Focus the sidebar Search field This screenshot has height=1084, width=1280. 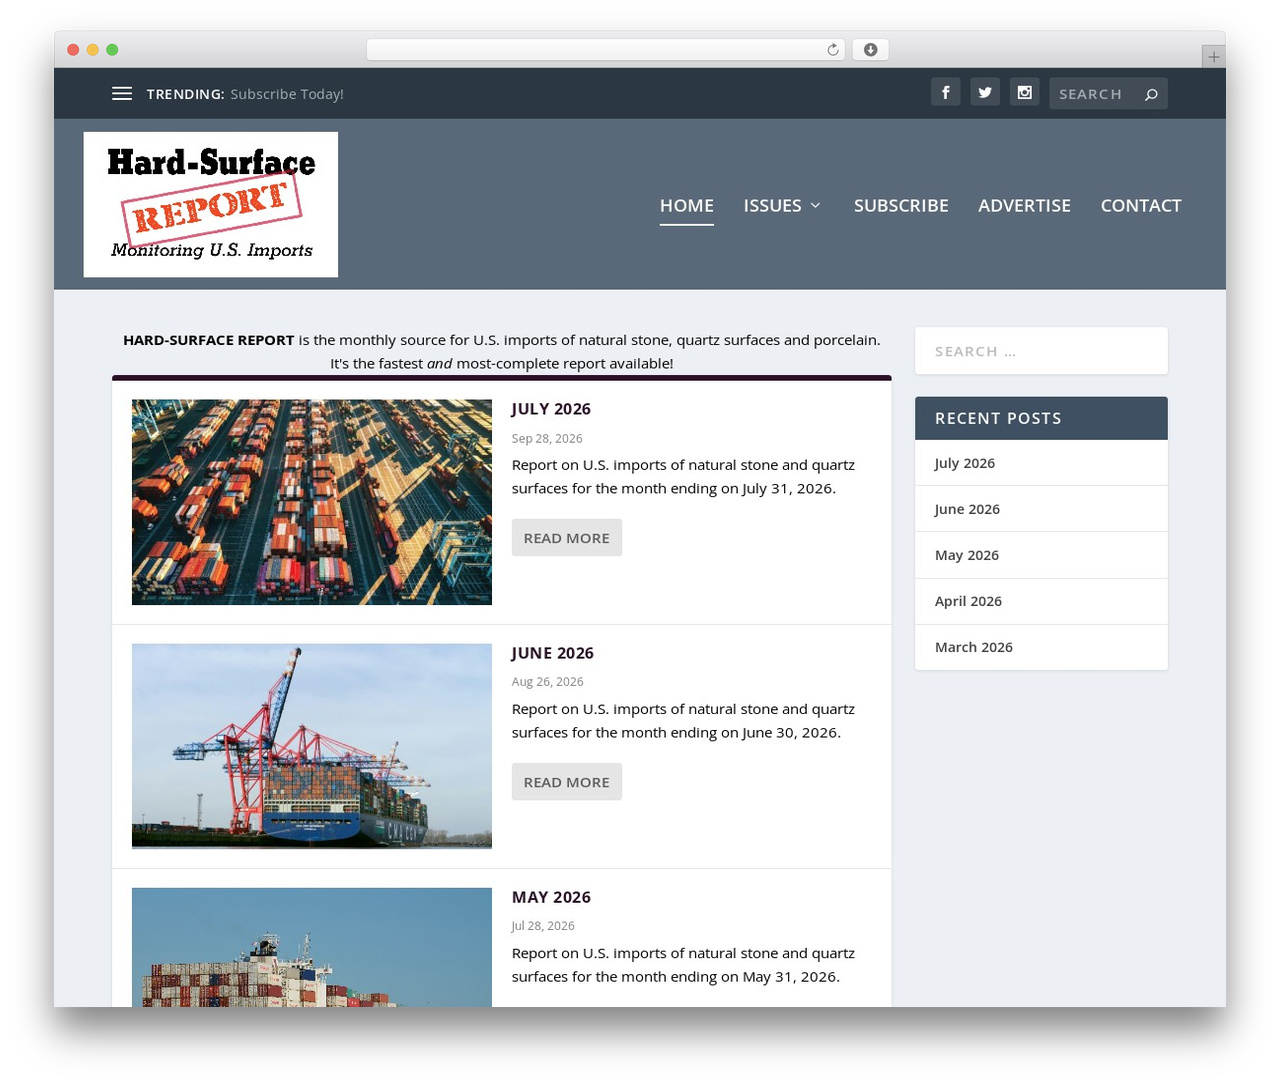1041,351
